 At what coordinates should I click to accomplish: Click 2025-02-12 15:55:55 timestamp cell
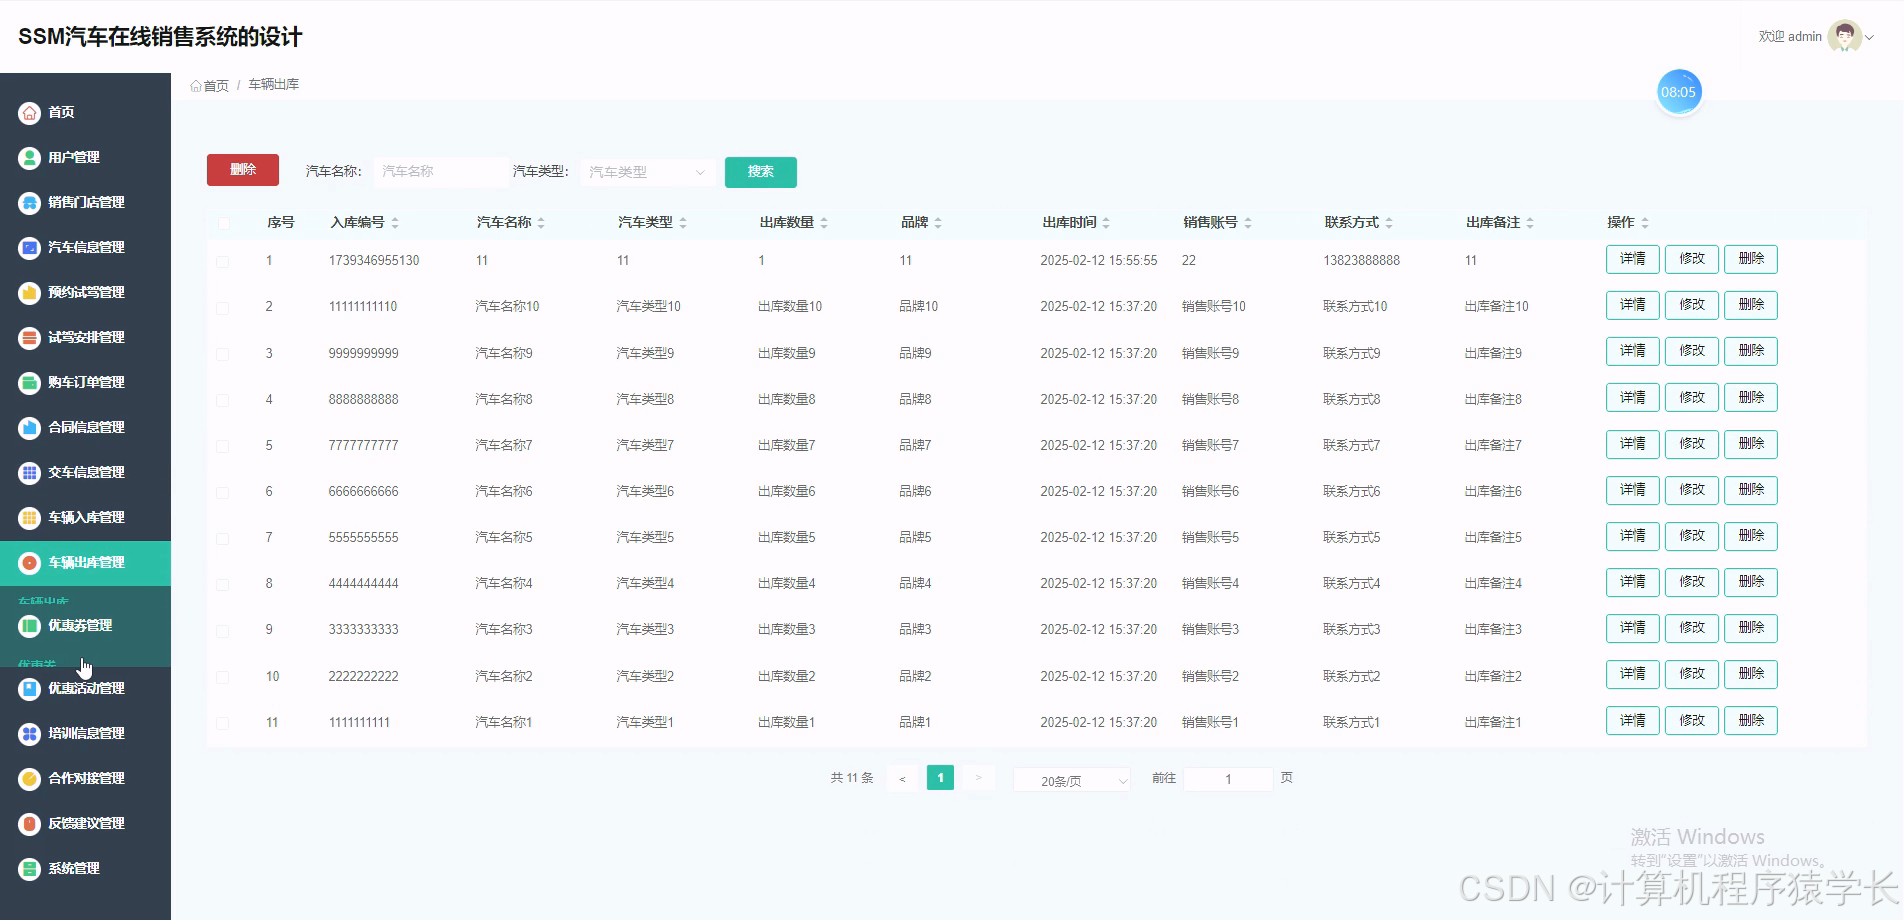[x=1098, y=261]
